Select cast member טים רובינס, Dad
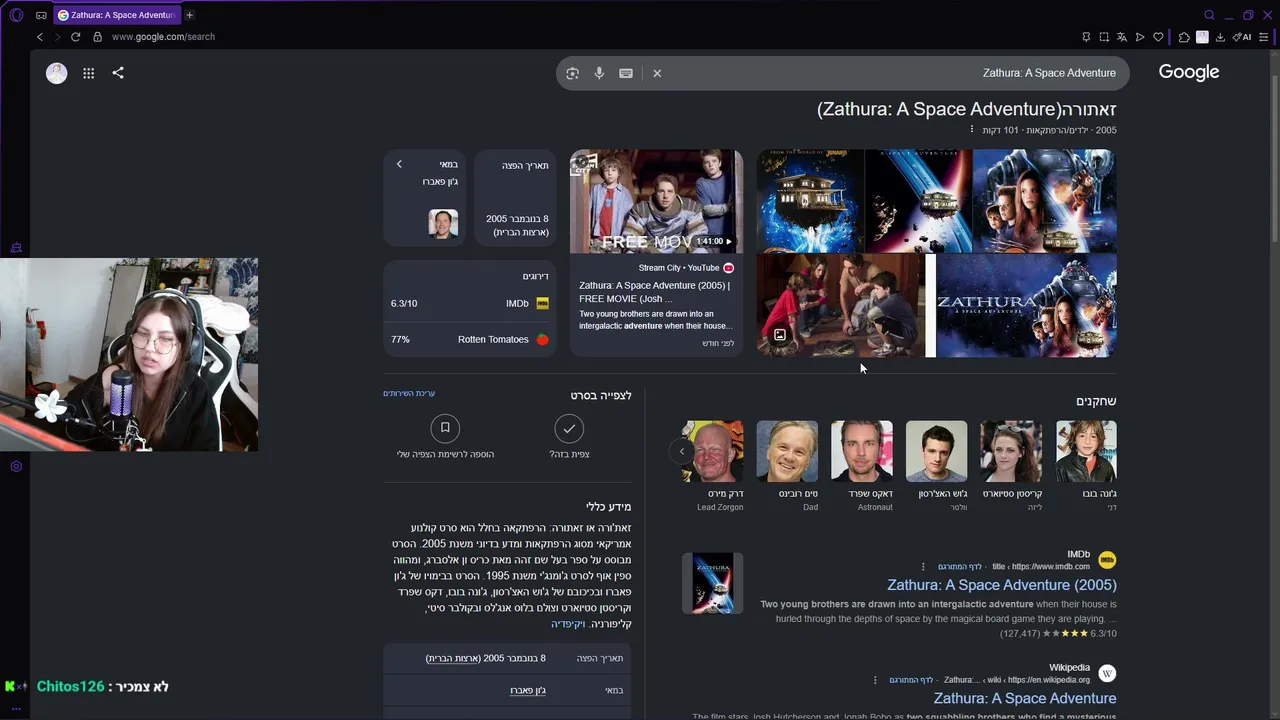This screenshot has height=720, width=1280. pyautogui.click(x=787, y=466)
